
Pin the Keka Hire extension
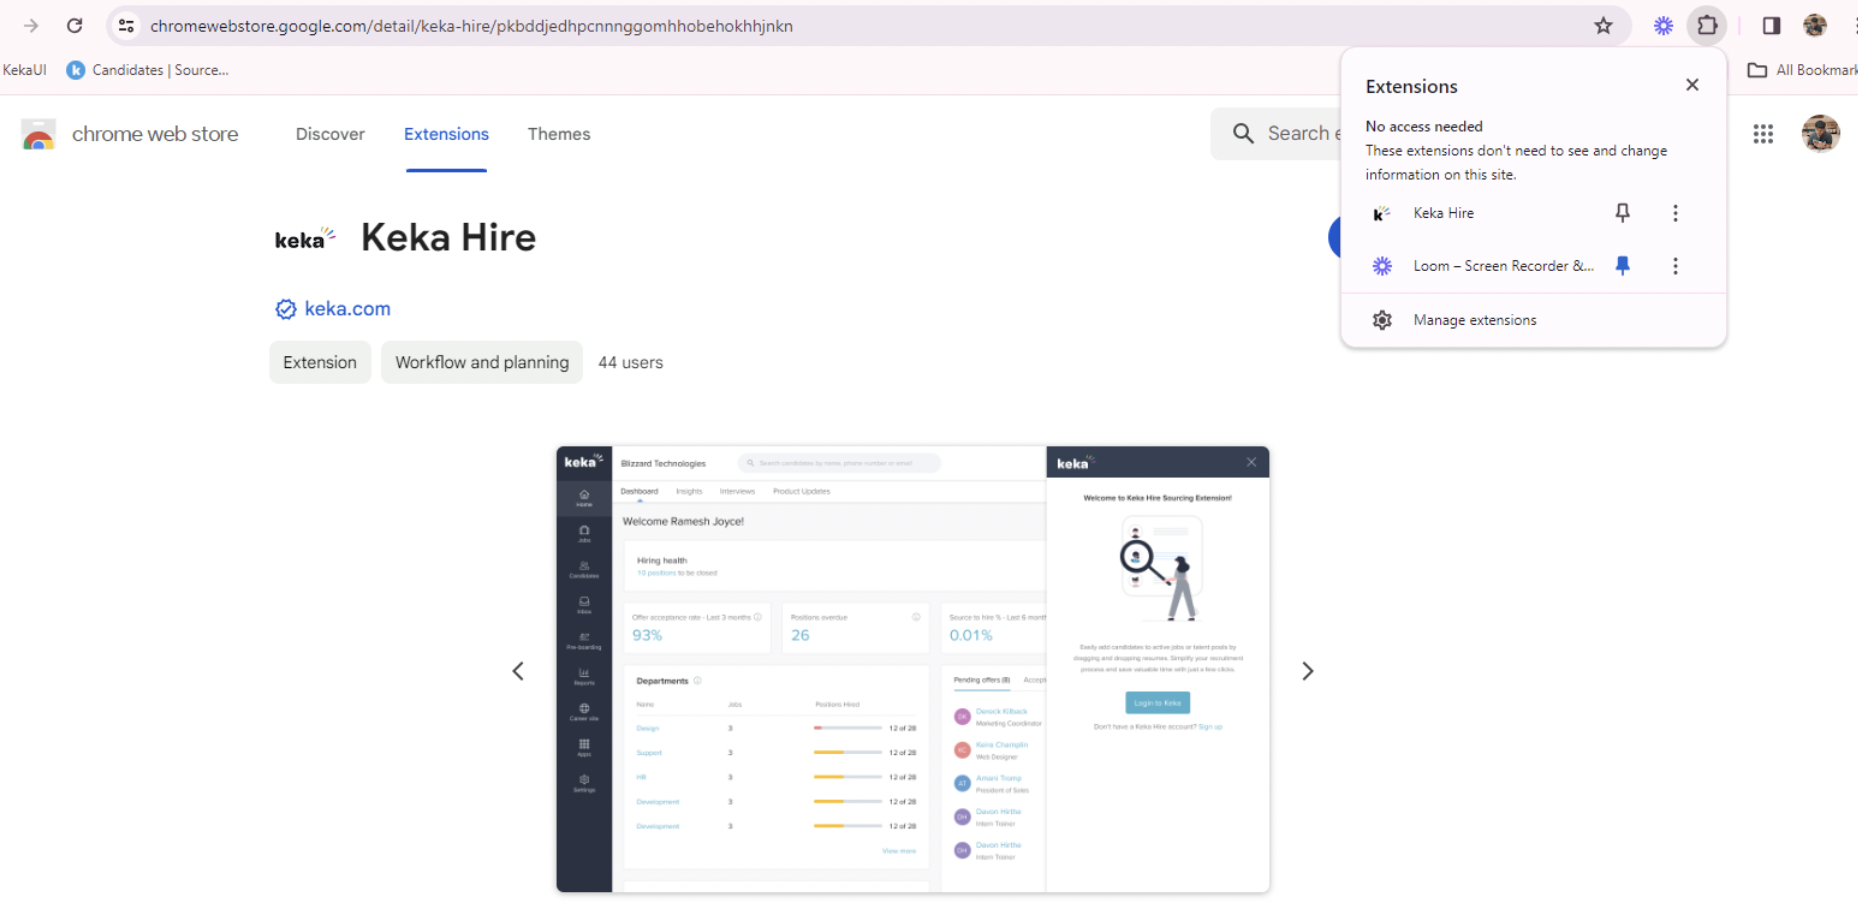1622,213
